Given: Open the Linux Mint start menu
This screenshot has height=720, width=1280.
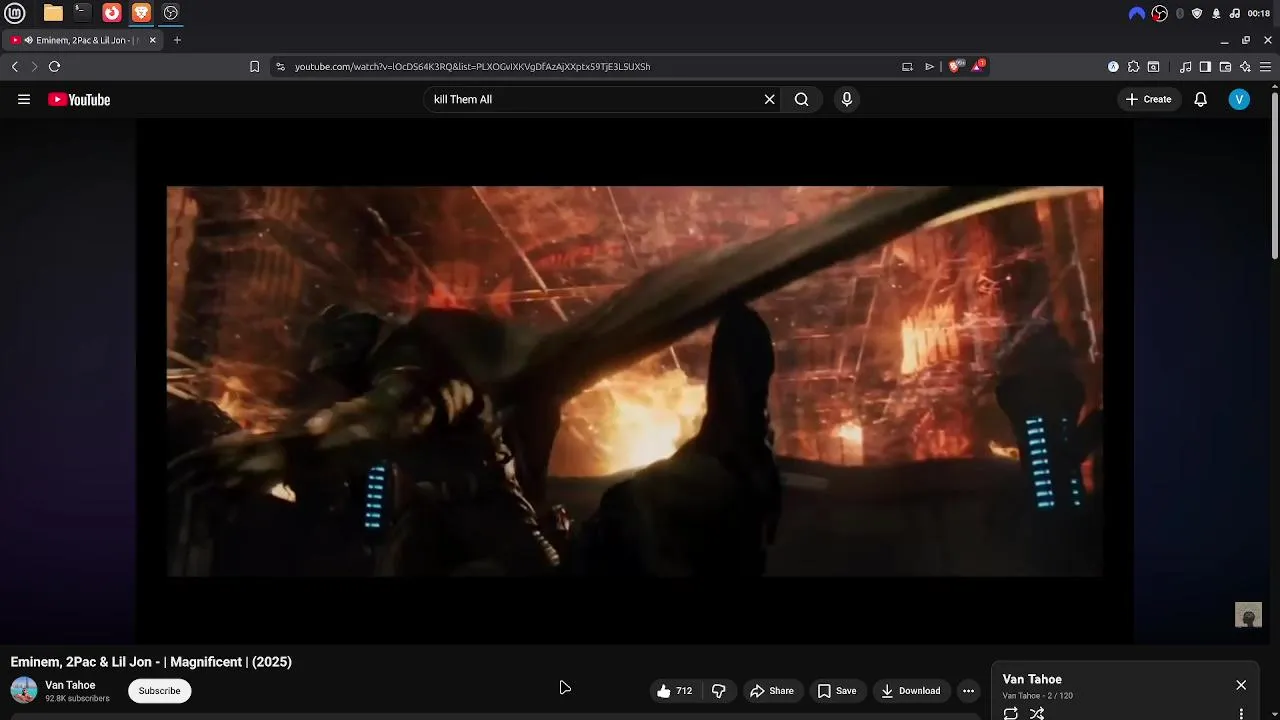Looking at the screenshot, I should pos(15,13).
